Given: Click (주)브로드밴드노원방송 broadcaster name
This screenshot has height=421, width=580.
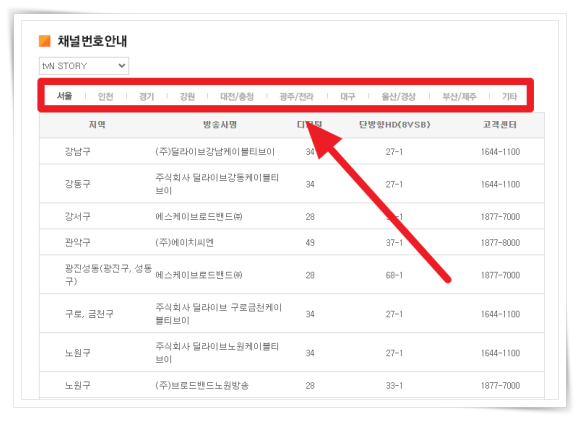Looking at the screenshot, I should click(x=202, y=385).
